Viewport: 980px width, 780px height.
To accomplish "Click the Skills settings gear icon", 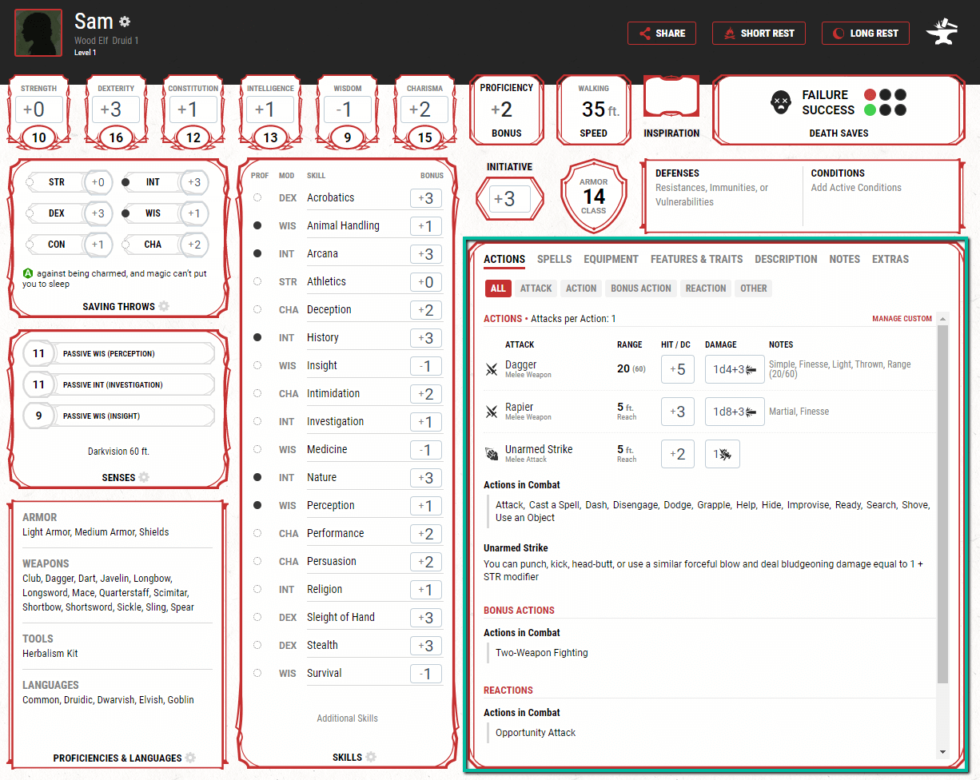I will pos(371,757).
